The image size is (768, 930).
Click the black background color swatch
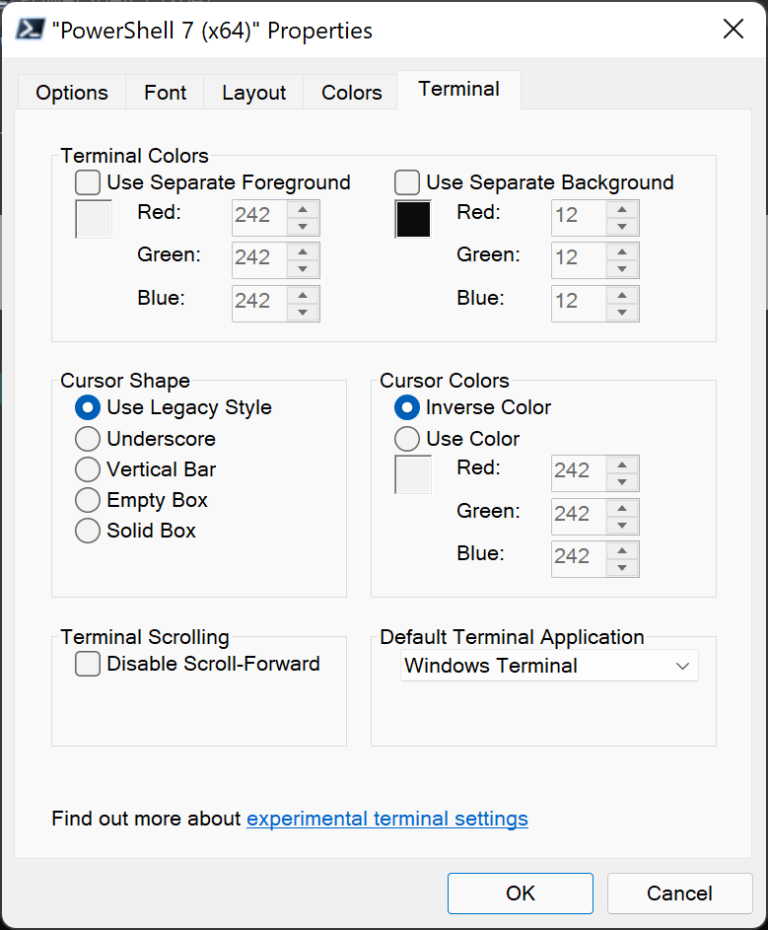[x=413, y=220]
